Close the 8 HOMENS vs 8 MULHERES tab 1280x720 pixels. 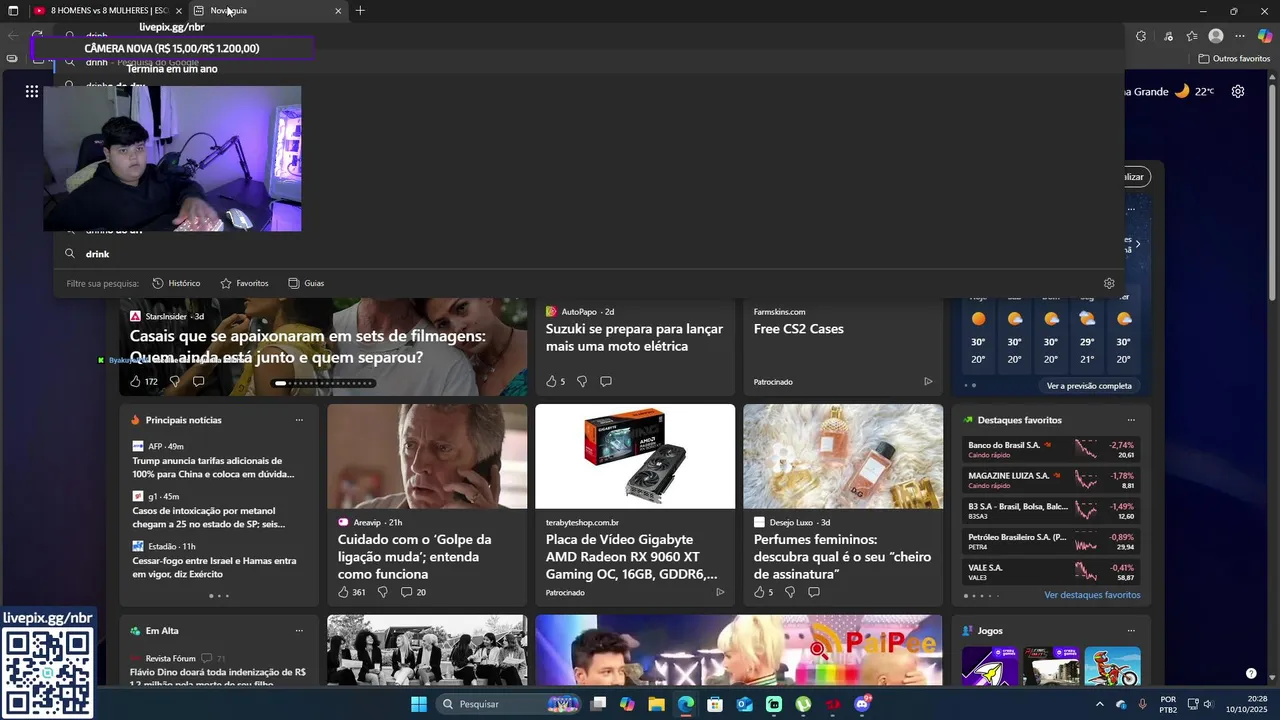click(x=178, y=11)
